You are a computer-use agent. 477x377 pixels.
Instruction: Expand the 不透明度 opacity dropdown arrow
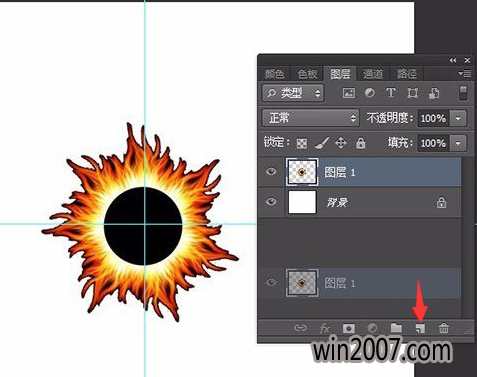click(x=458, y=118)
